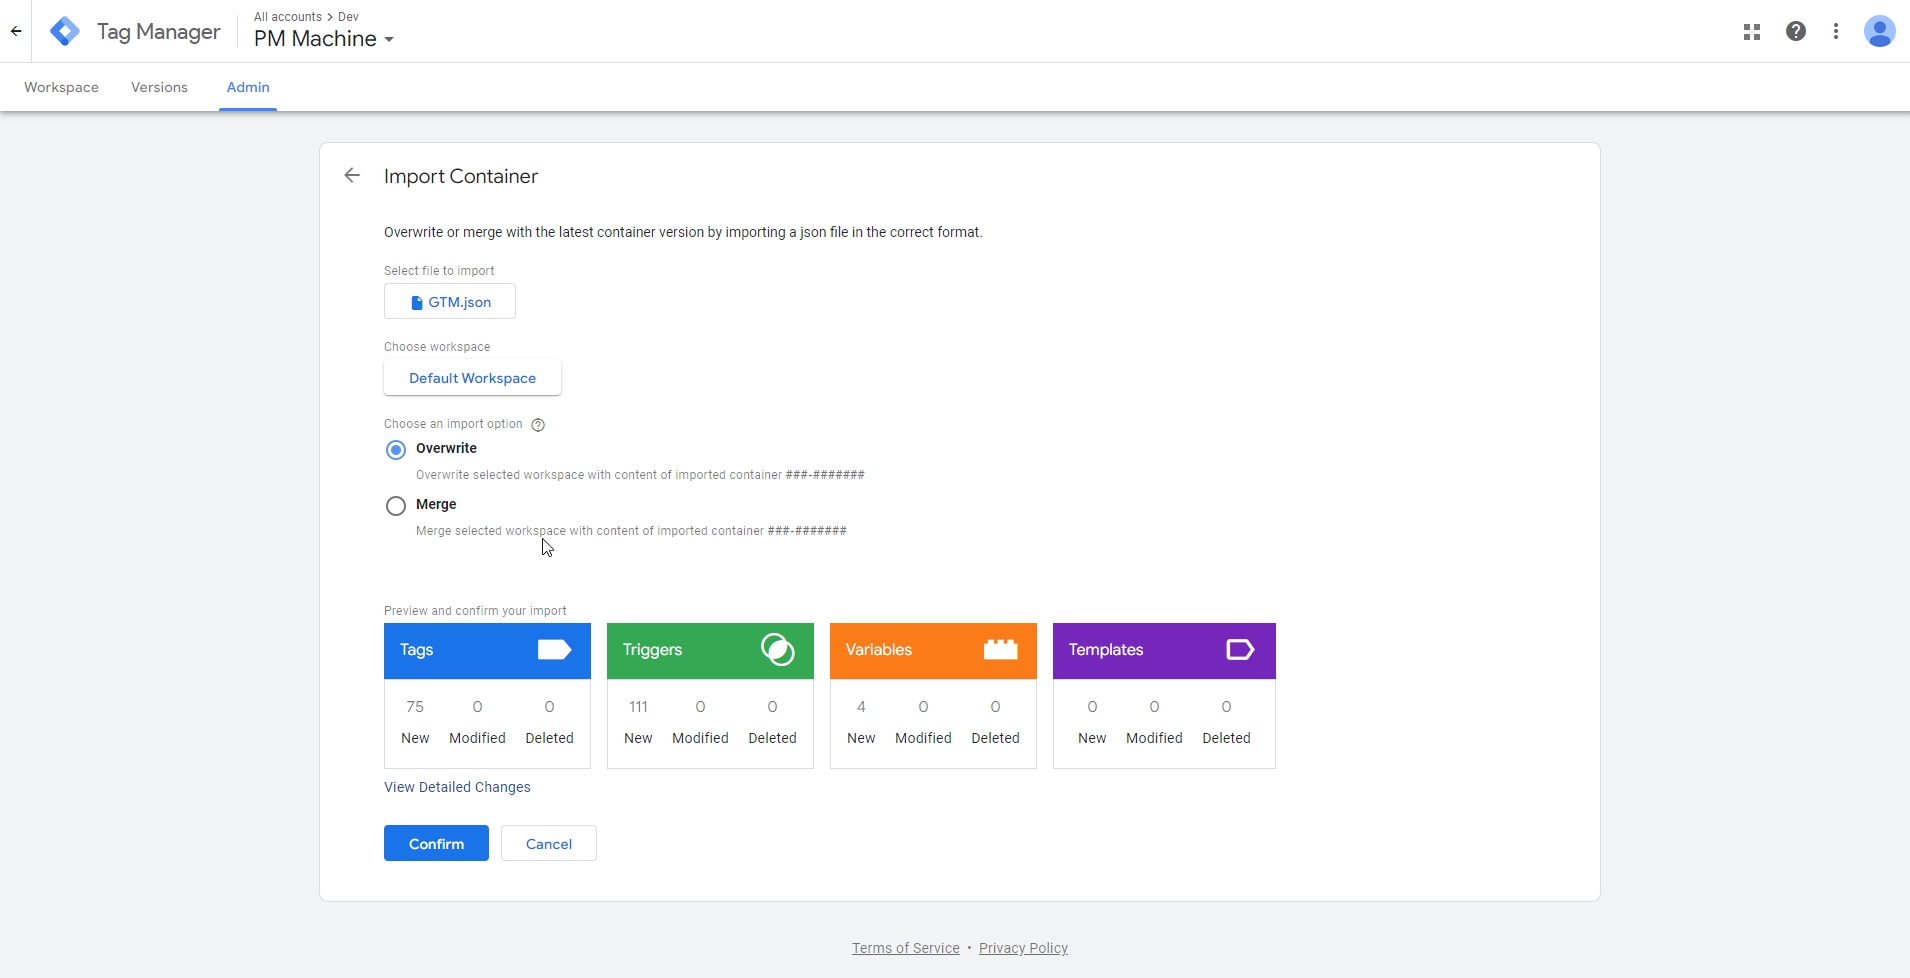This screenshot has width=1910, height=978.
Task: Click the GTM.json file icon
Action: coord(417,303)
